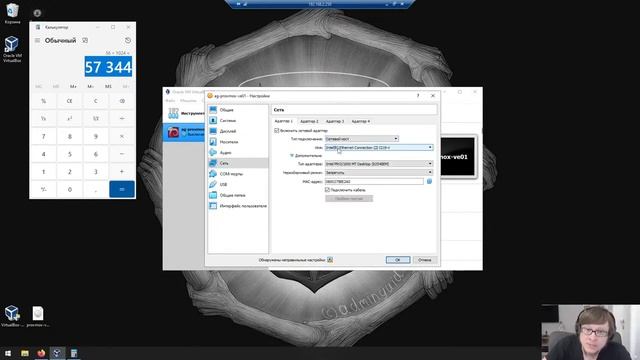Click the disabled port forwarding button
Viewport: 640px width, 360px height.
[349, 198]
